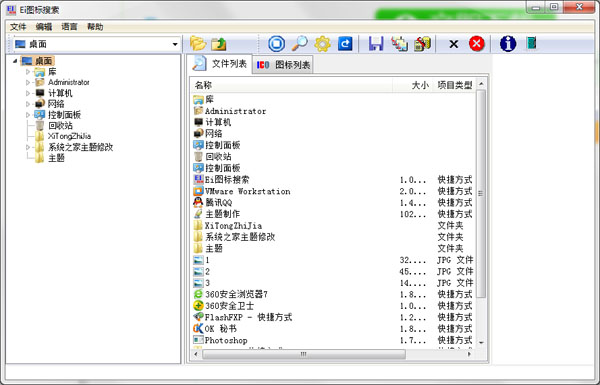Screen dimensions: 600x385
Task: Select 库 in the file list
Action: (334, 100)
